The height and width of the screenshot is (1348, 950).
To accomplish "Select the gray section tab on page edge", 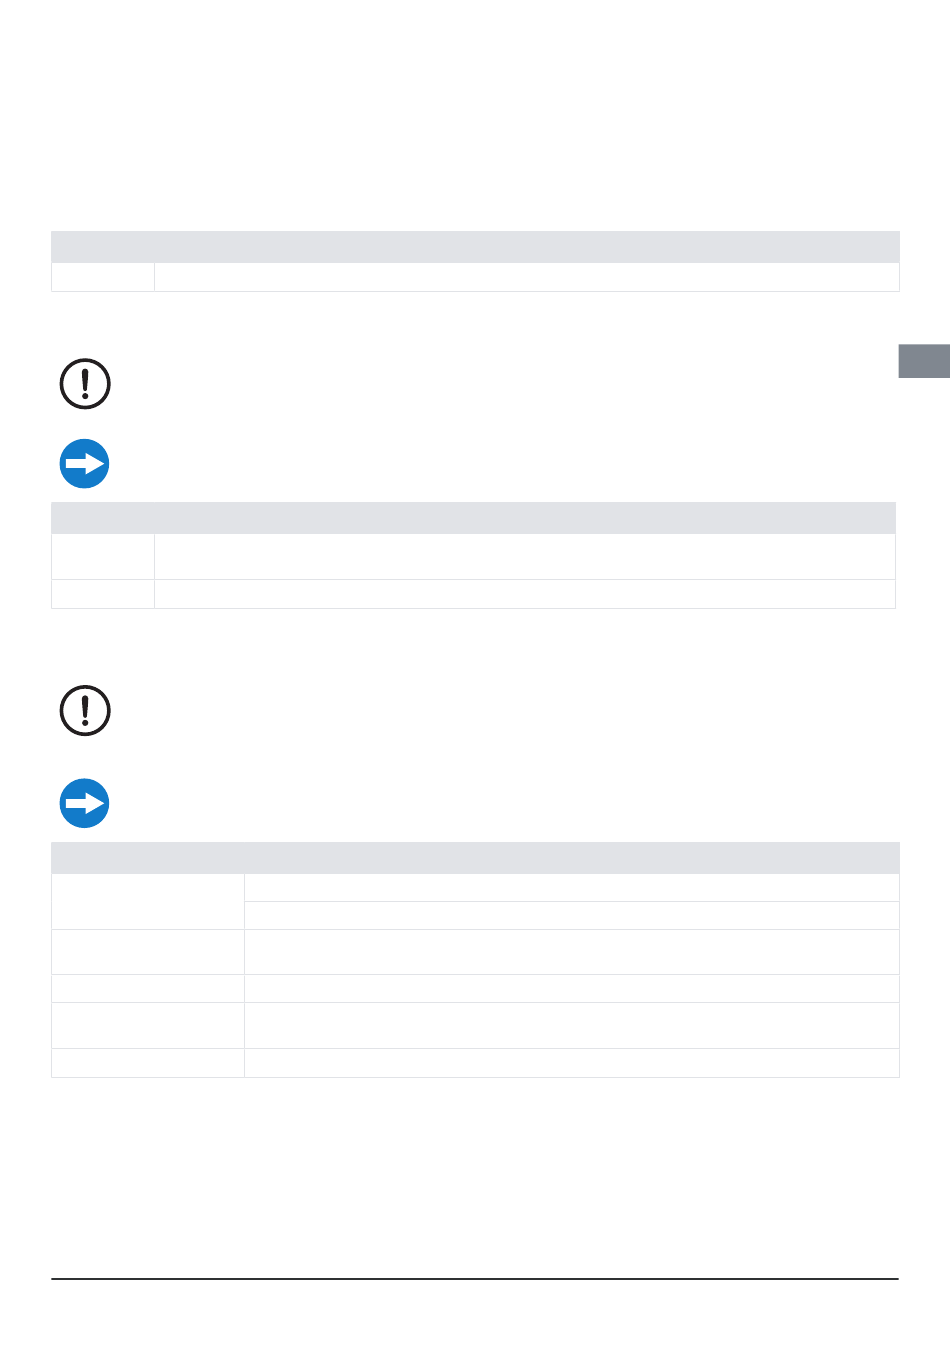I will tap(924, 361).
